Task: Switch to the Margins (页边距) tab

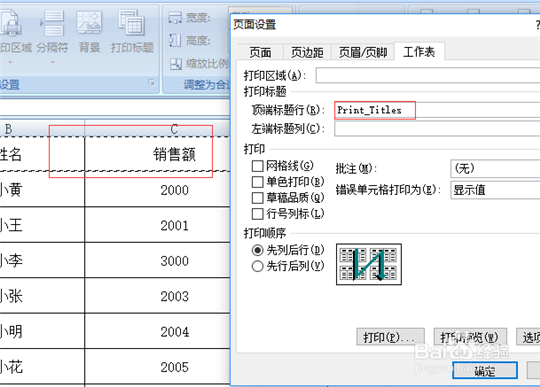Action: [307, 53]
